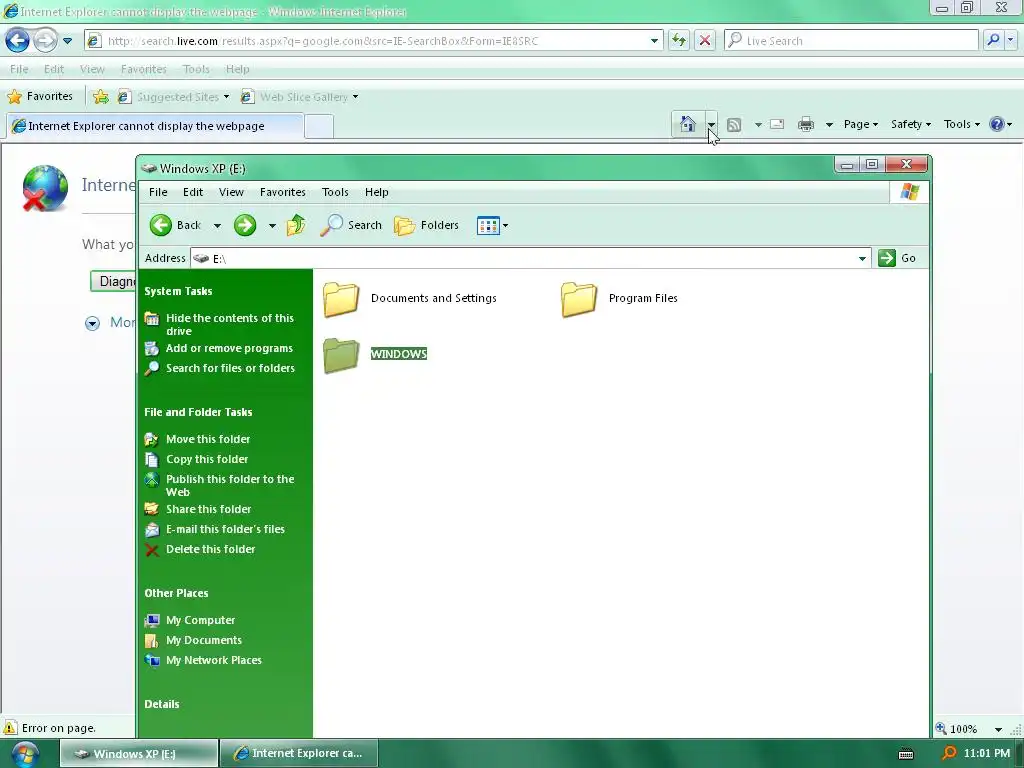Click 'Share this folder' task
Viewport: 1024px width, 768px height.
pos(197,509)
